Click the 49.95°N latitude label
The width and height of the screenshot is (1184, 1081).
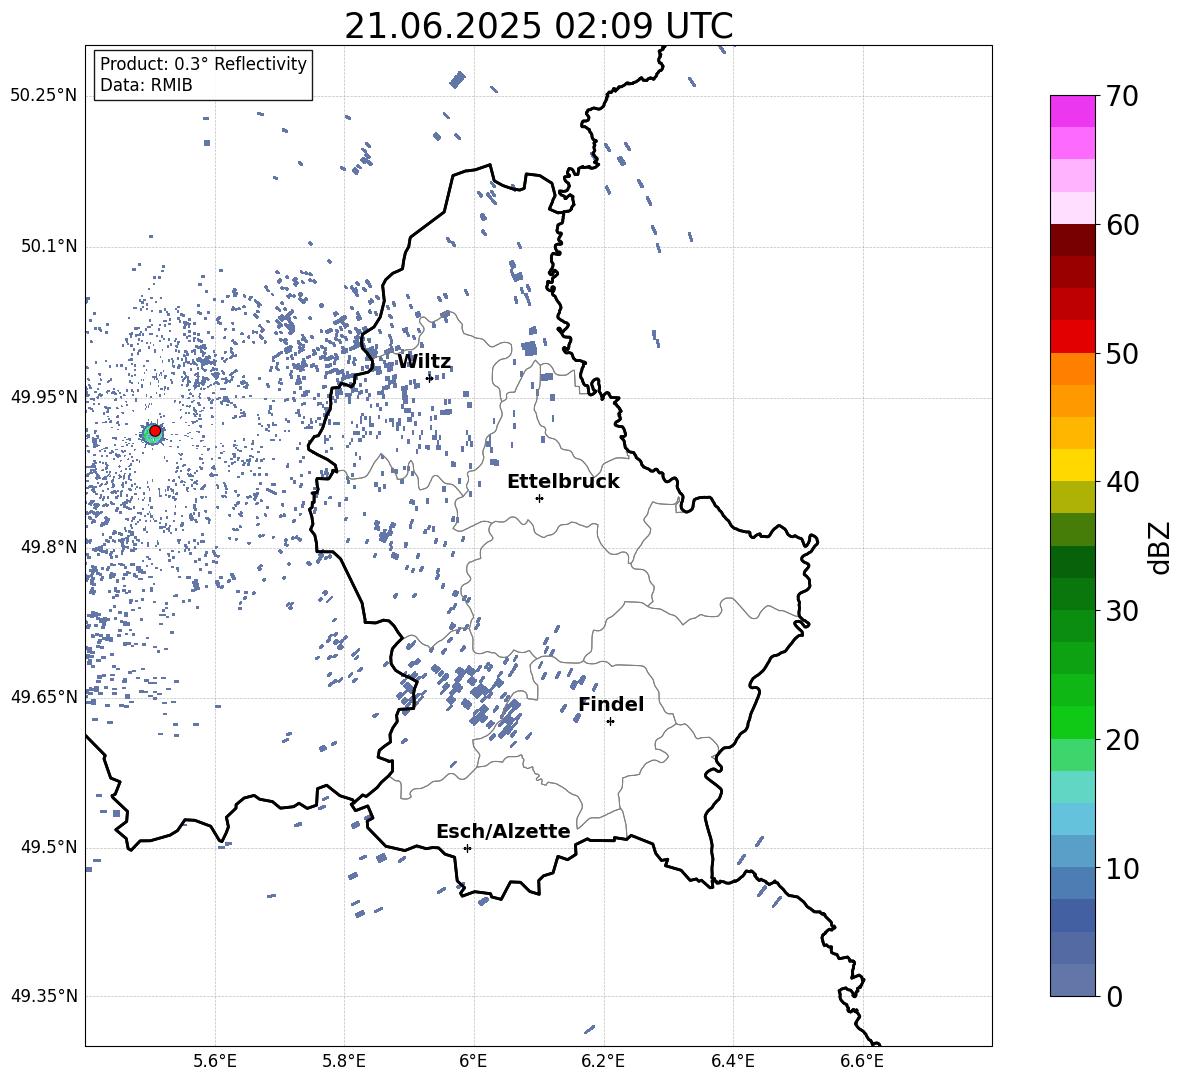click(x=44, y=396)
